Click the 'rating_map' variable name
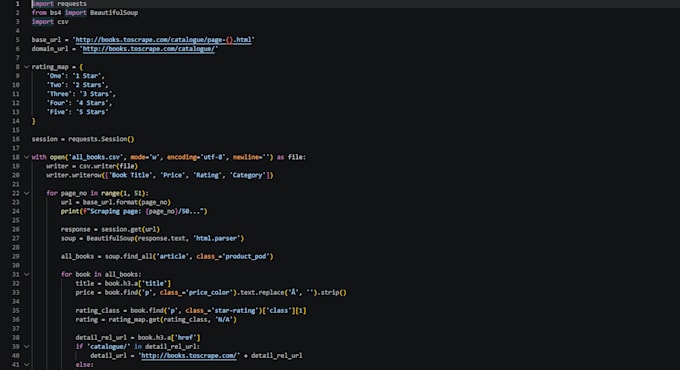680x370 pixels. click(50, 67)
